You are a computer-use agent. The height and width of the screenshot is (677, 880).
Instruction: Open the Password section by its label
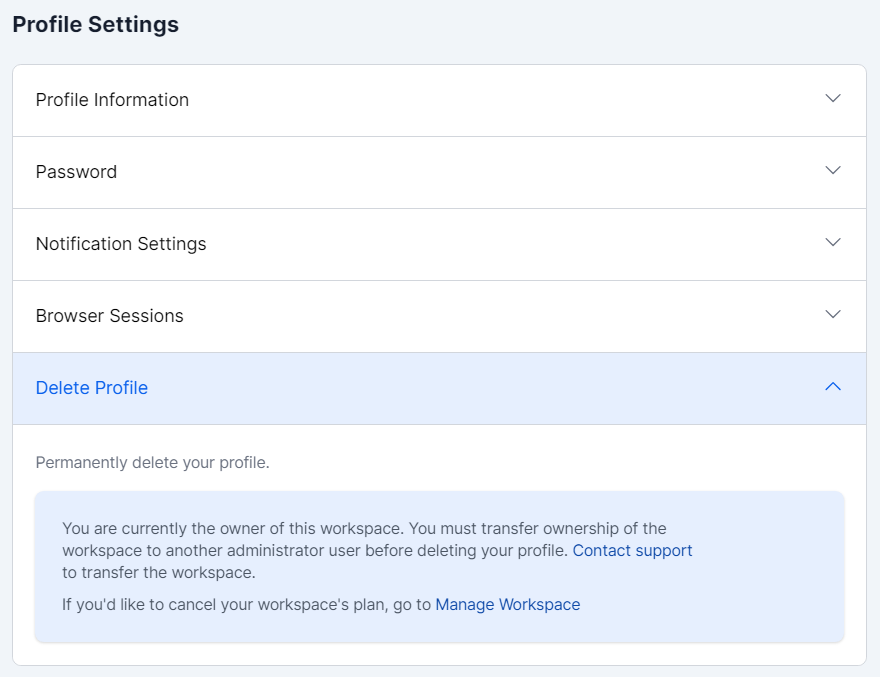tap(76, 172)
